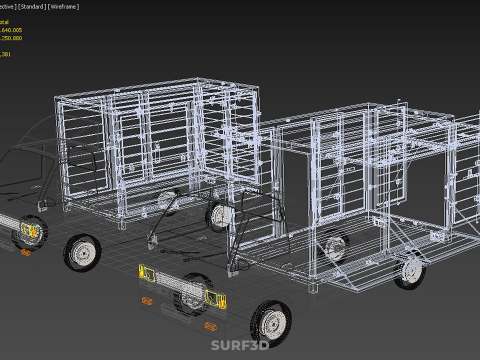Select the trailer wheel at the far right
This screenshot has width=480, height=360.
pos(410,271)
